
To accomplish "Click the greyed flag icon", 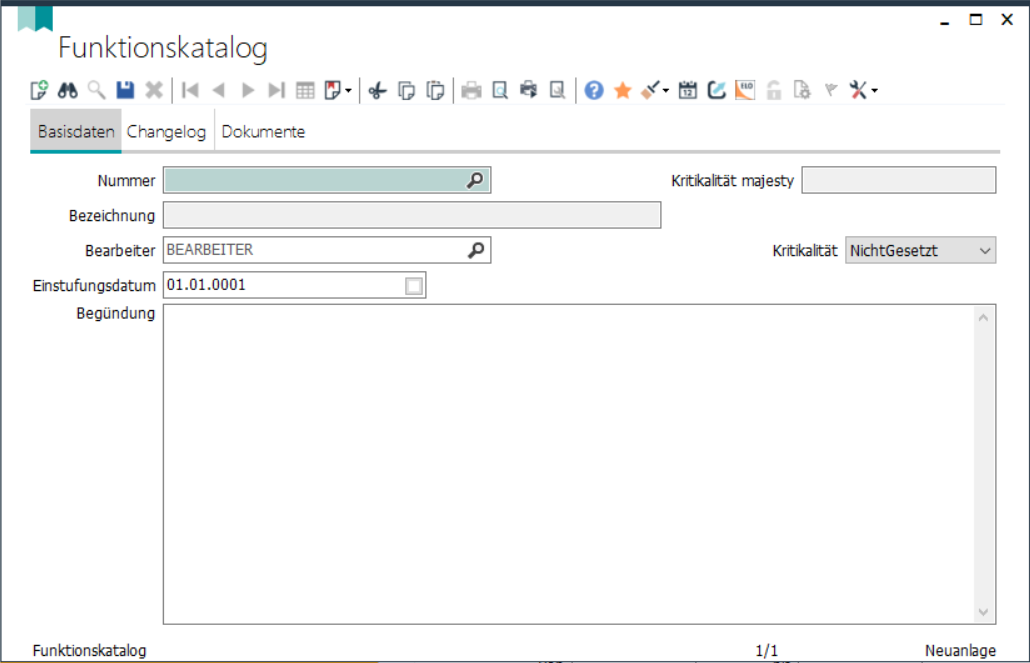I will 831,90.
